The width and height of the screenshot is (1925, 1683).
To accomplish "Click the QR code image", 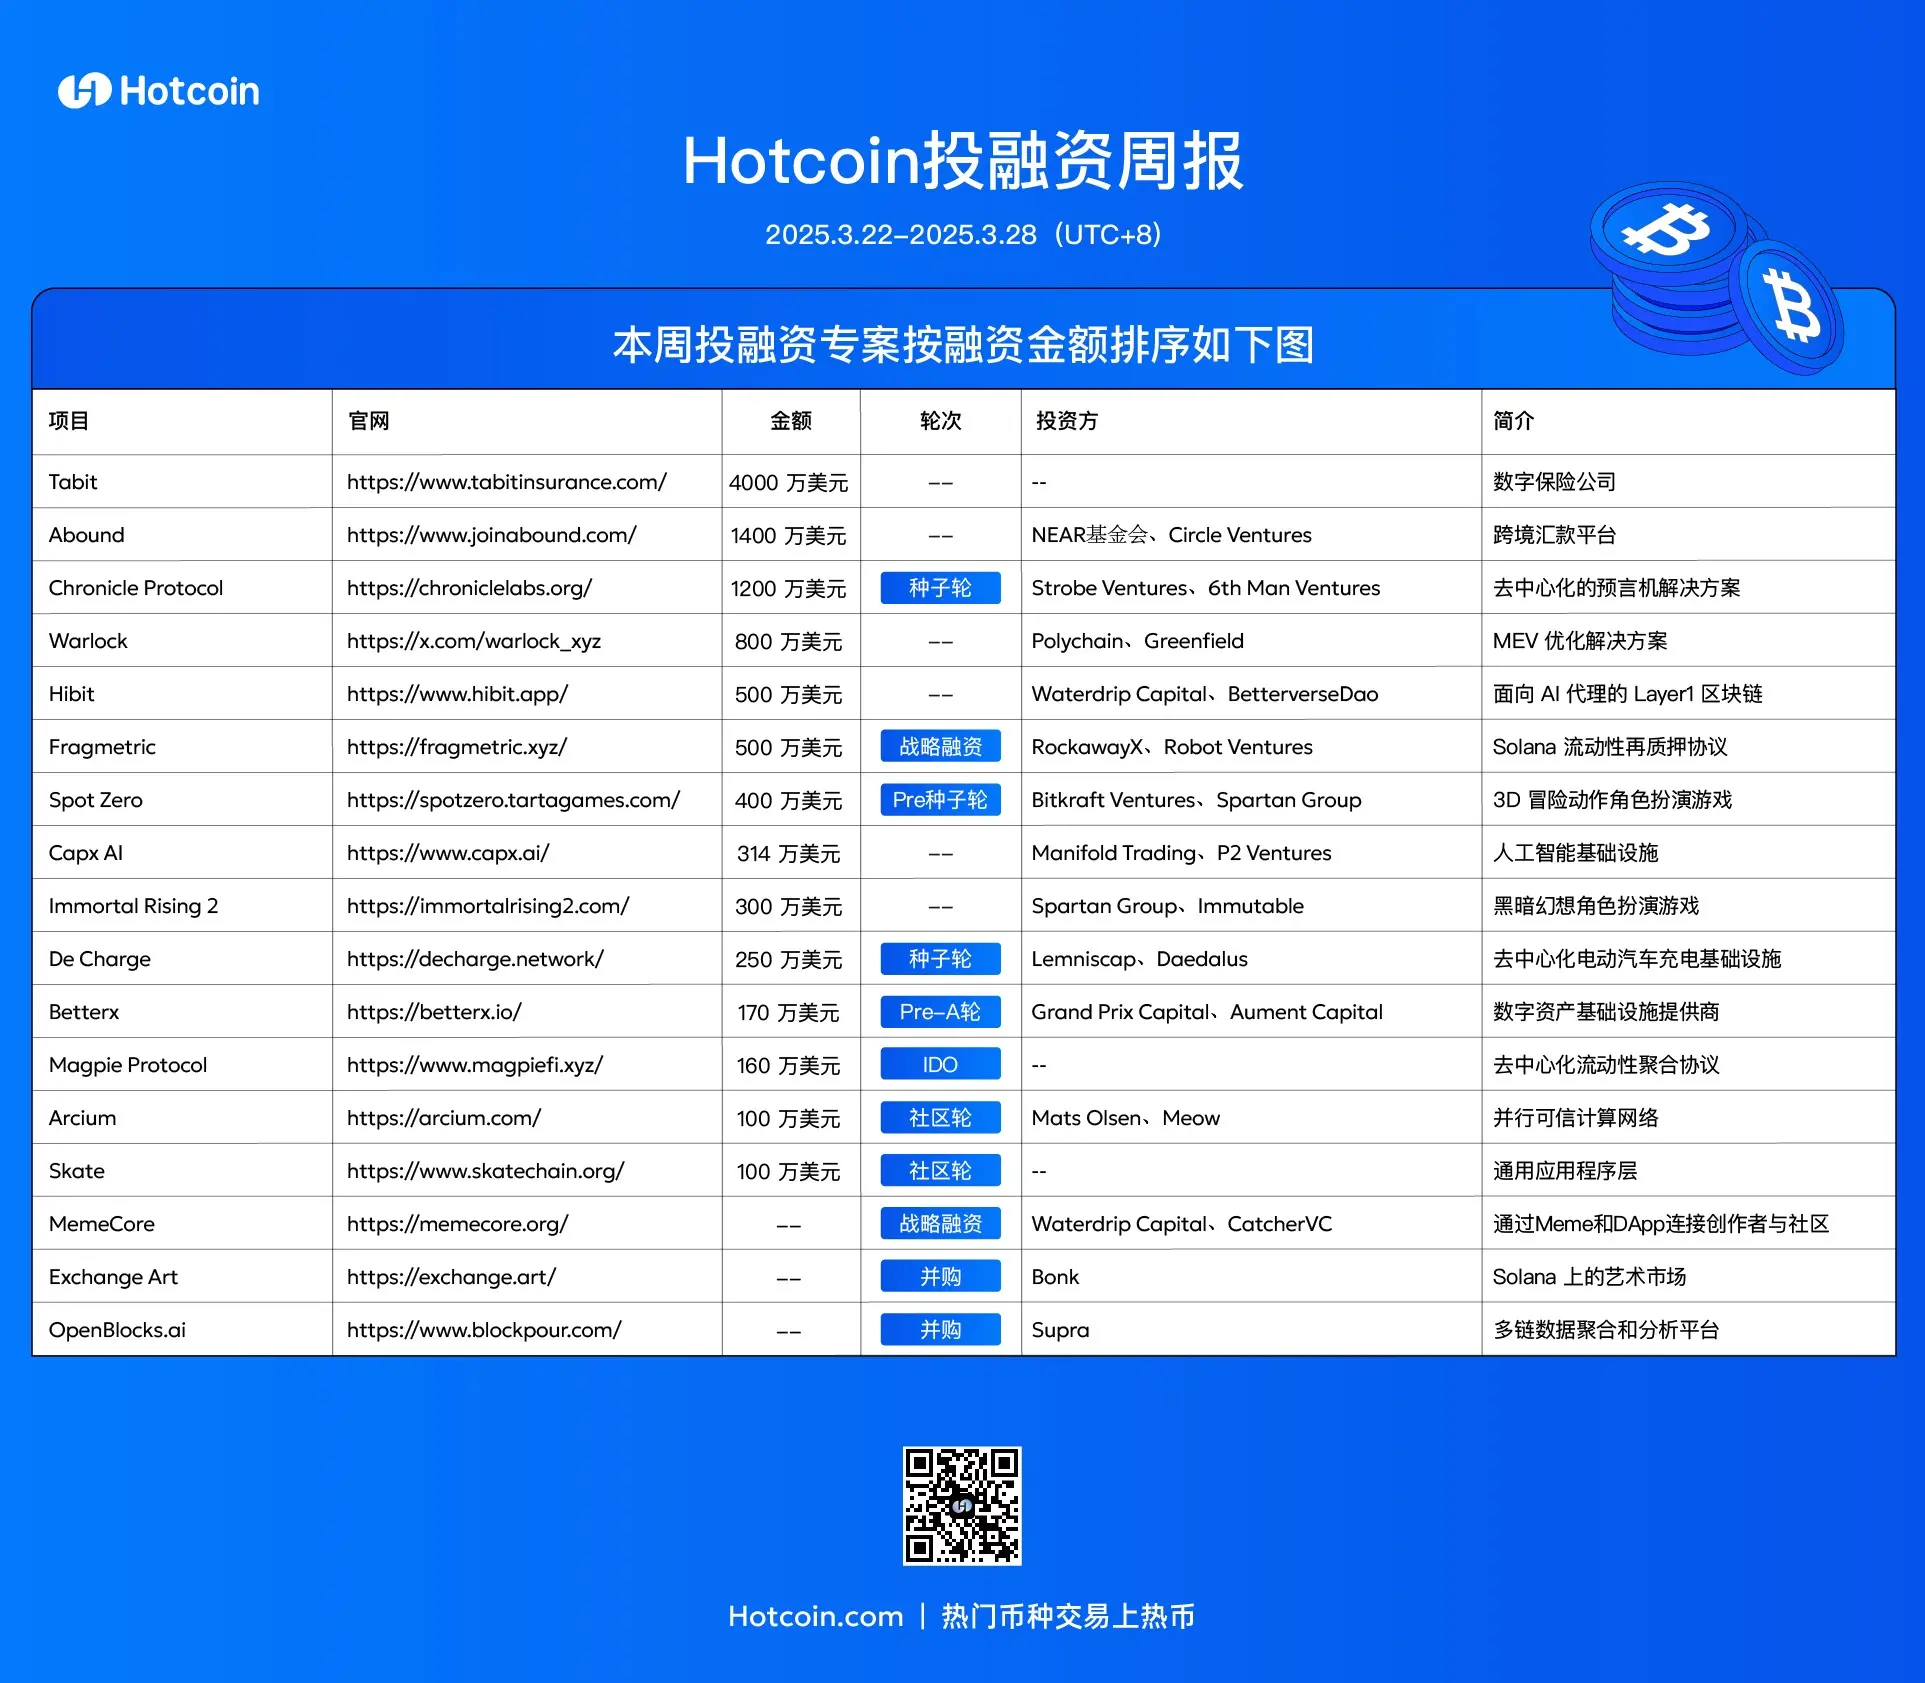I will point(961,1505).
